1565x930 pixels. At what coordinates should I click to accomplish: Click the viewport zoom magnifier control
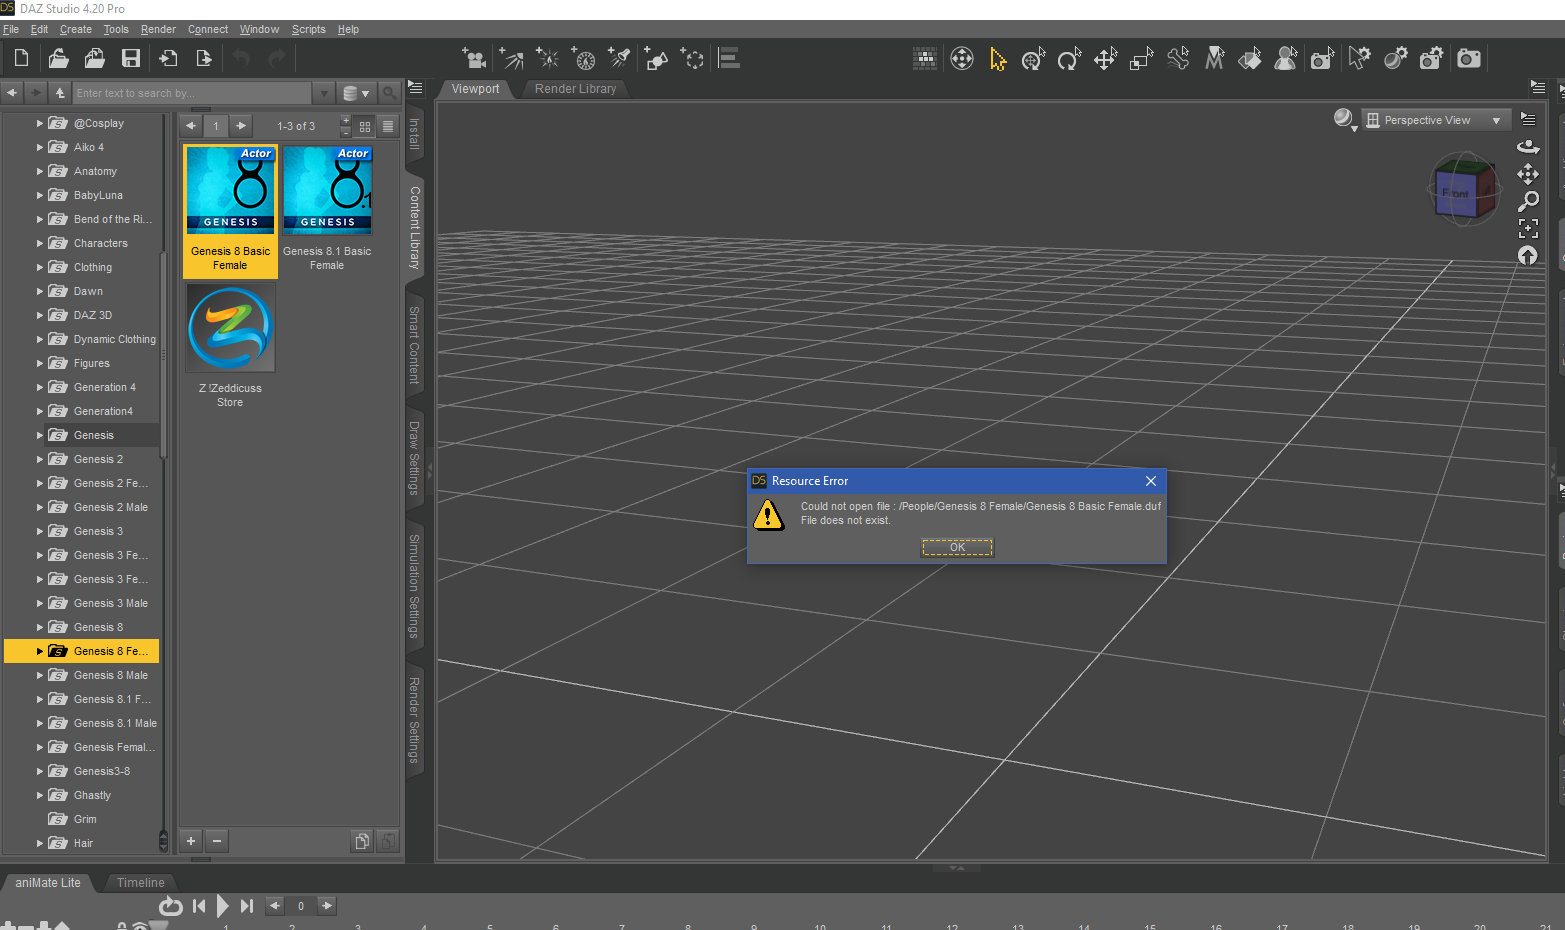click(1528, 201)
